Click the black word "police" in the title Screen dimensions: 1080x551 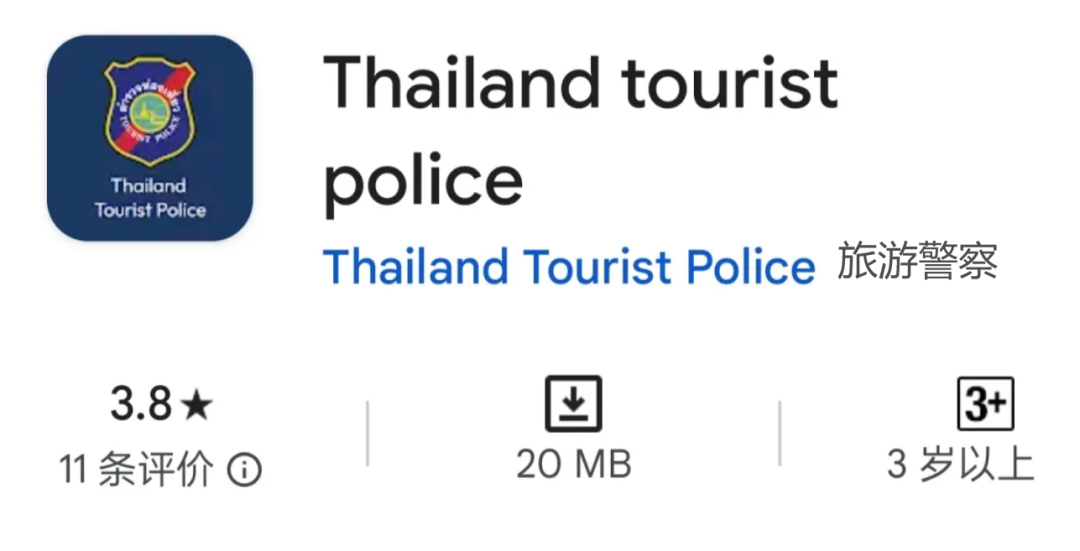tap(424, 180)
